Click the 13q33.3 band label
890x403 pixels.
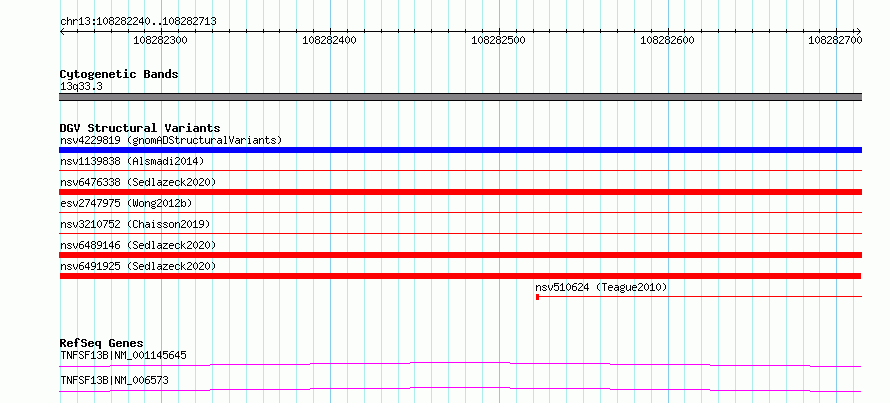click(x=81, y=87)
